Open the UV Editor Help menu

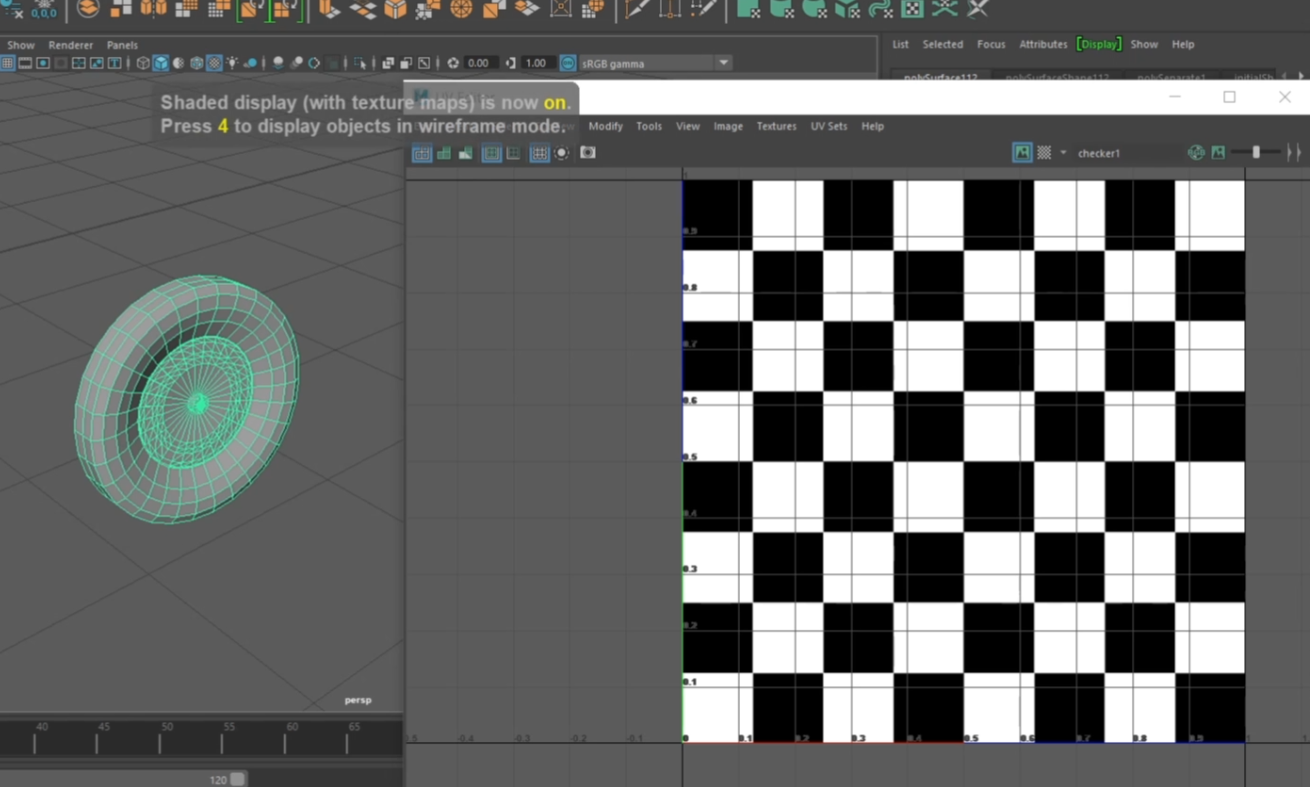[x=873, y=126]
